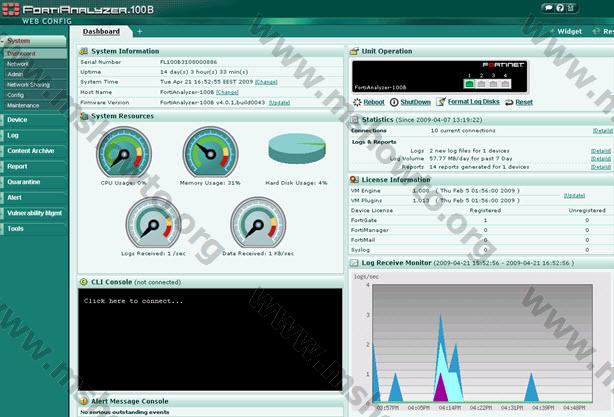The height and width of the screenshot is (417, 614).
Task: Click Change link for System Time
Action: coord(266,82)
